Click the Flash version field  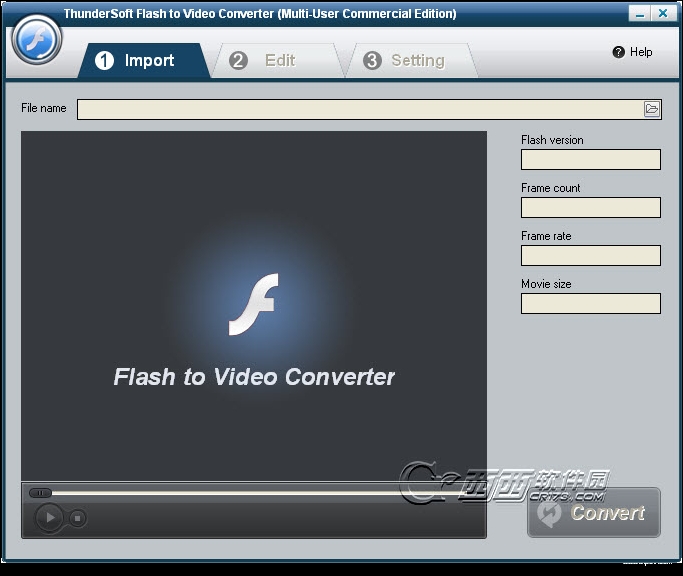point(591,159)
